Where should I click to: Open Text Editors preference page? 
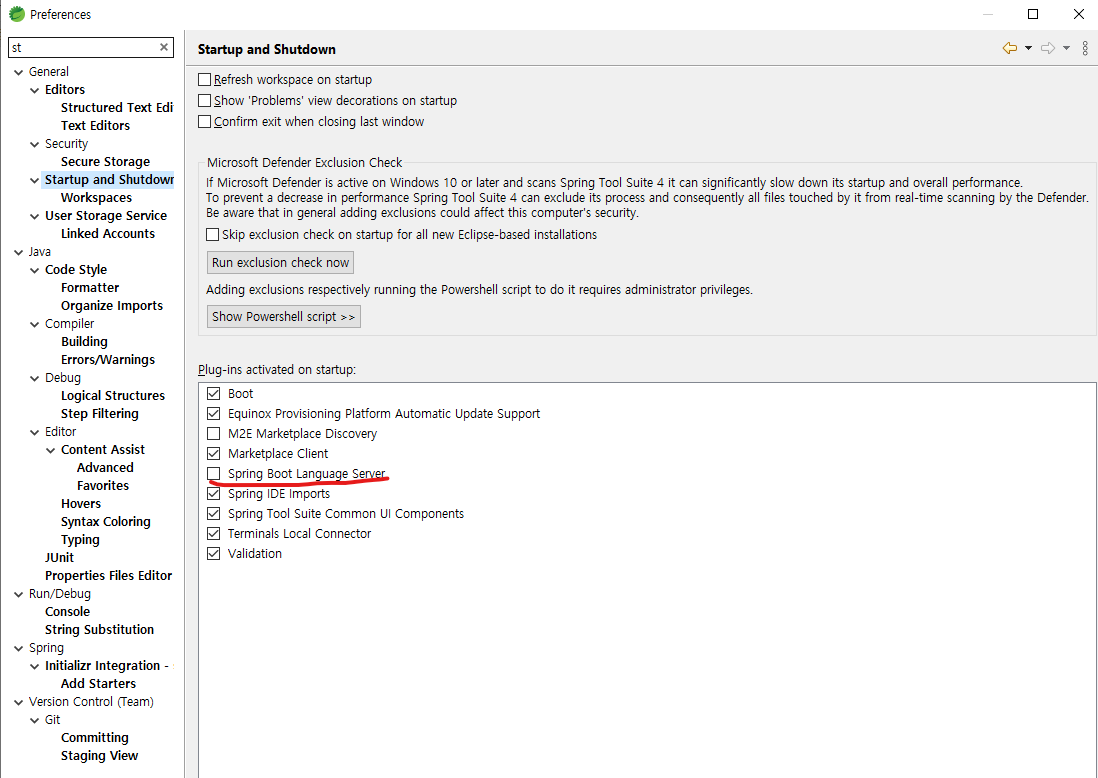(x=95, y=125)
